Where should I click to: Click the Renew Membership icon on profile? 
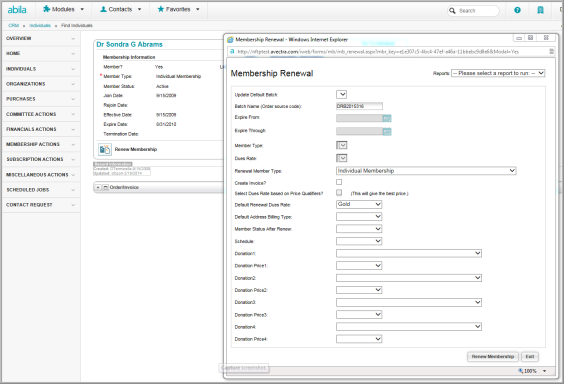point(105,149)
